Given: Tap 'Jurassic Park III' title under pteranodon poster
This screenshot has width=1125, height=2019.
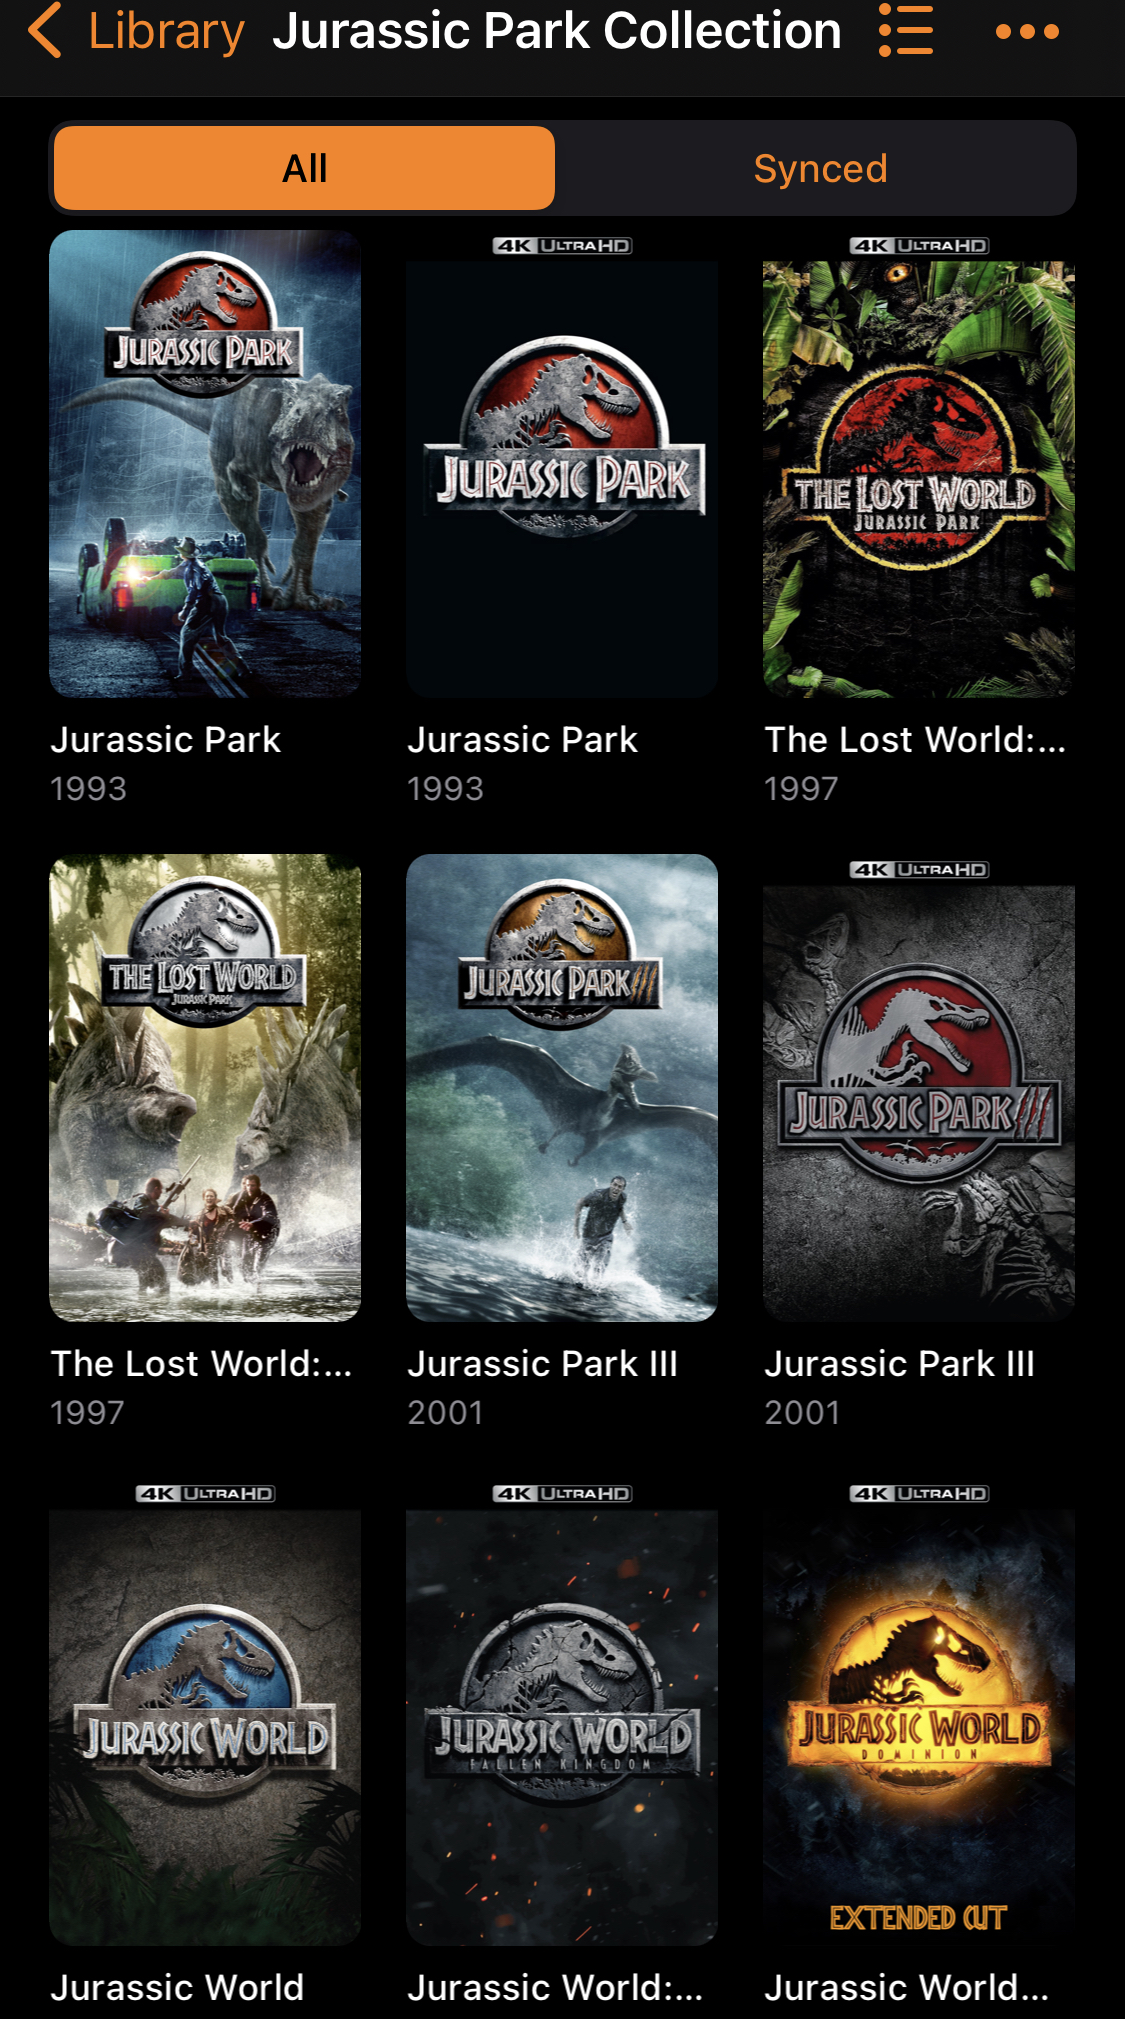Looking at the screenshot, I should tap(543, 1364).
